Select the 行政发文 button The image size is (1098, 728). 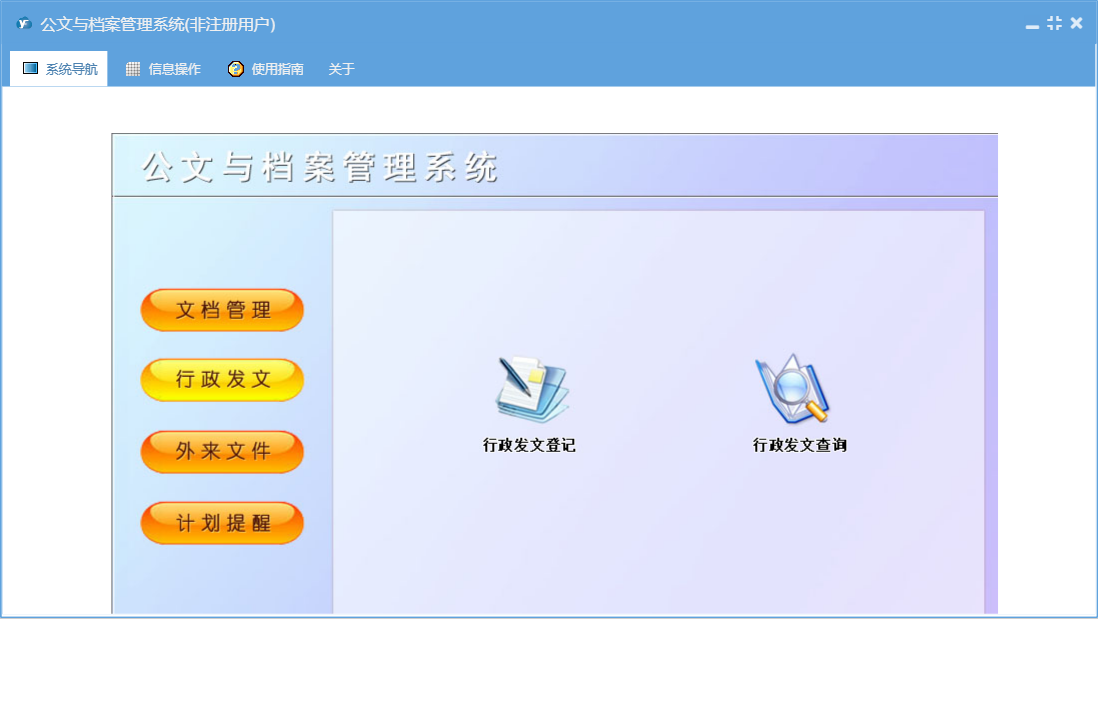[222, 379]
